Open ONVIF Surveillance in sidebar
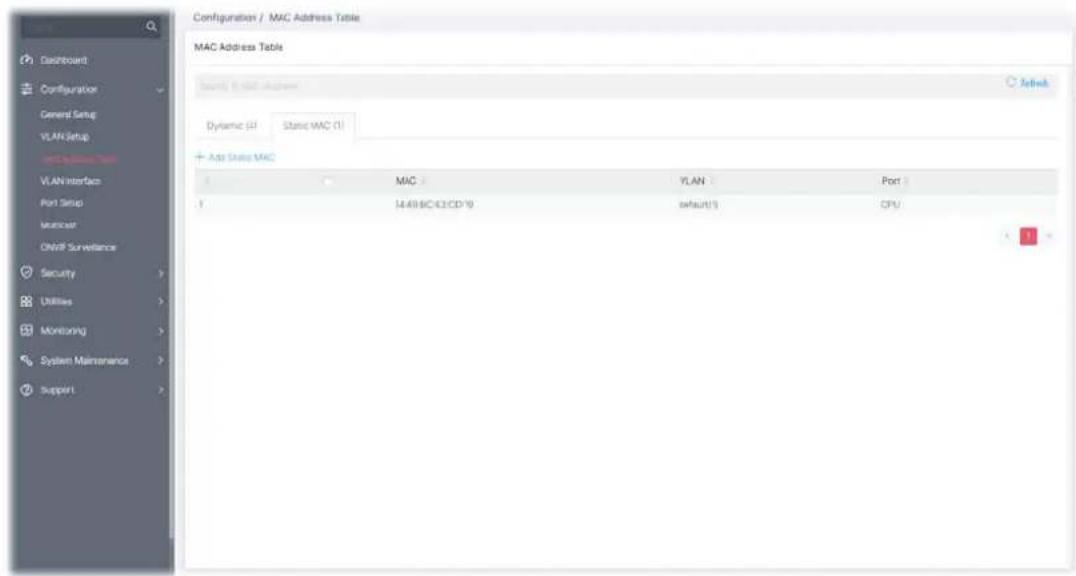This screenshot has height=576, width=1076. click(x=78, y=247)
